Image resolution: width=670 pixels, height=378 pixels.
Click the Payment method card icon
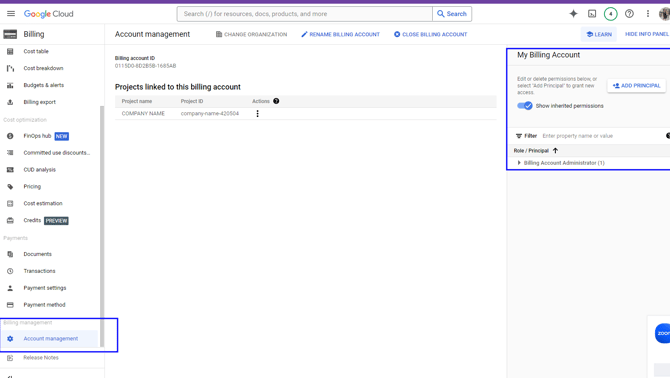(x=10, y=305)
